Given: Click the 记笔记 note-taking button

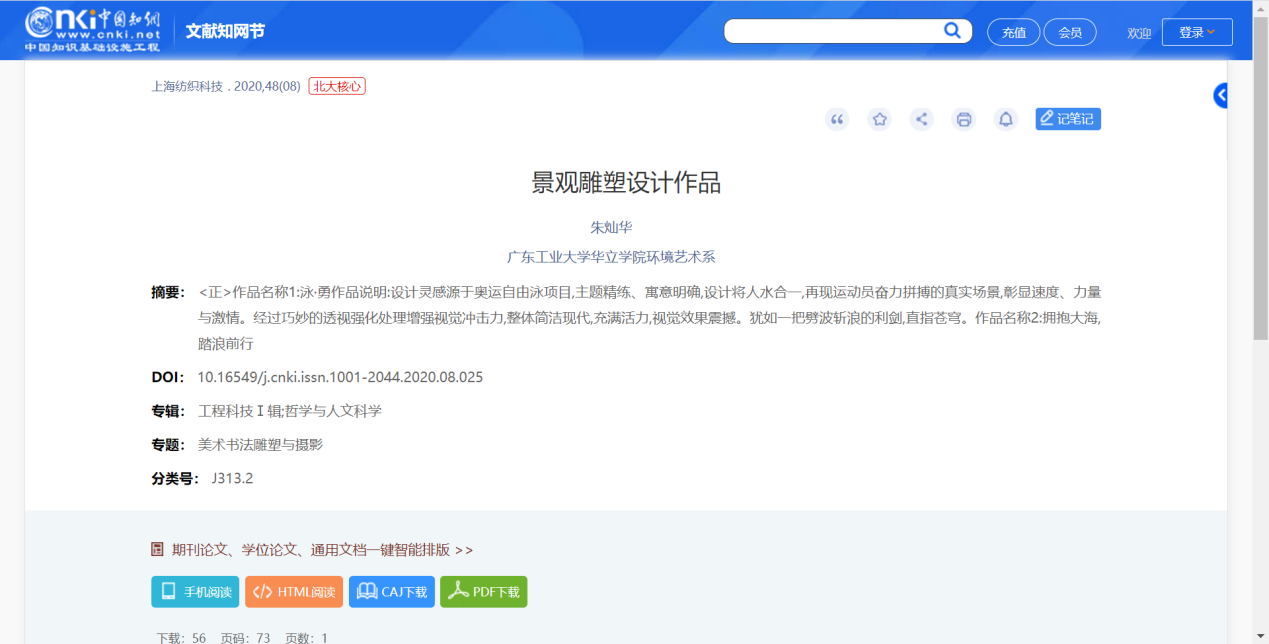Looking at the screenshot, I should coord(1067,118).
